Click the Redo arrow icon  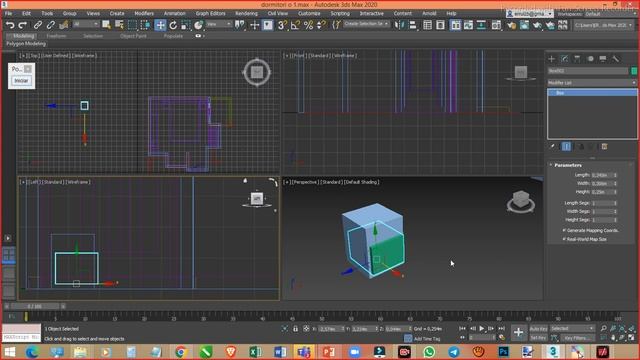click(x=23, y=25)
